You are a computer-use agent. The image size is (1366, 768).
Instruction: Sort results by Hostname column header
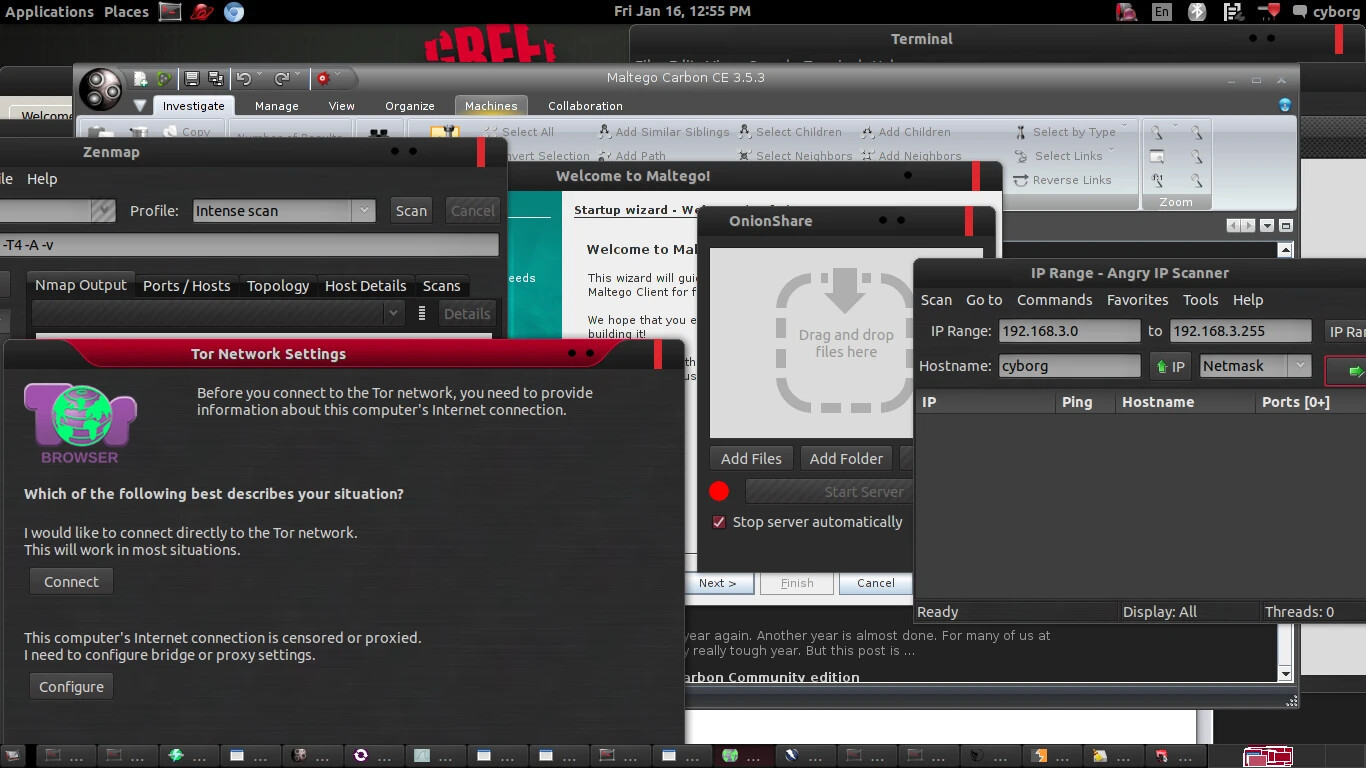1185,402
